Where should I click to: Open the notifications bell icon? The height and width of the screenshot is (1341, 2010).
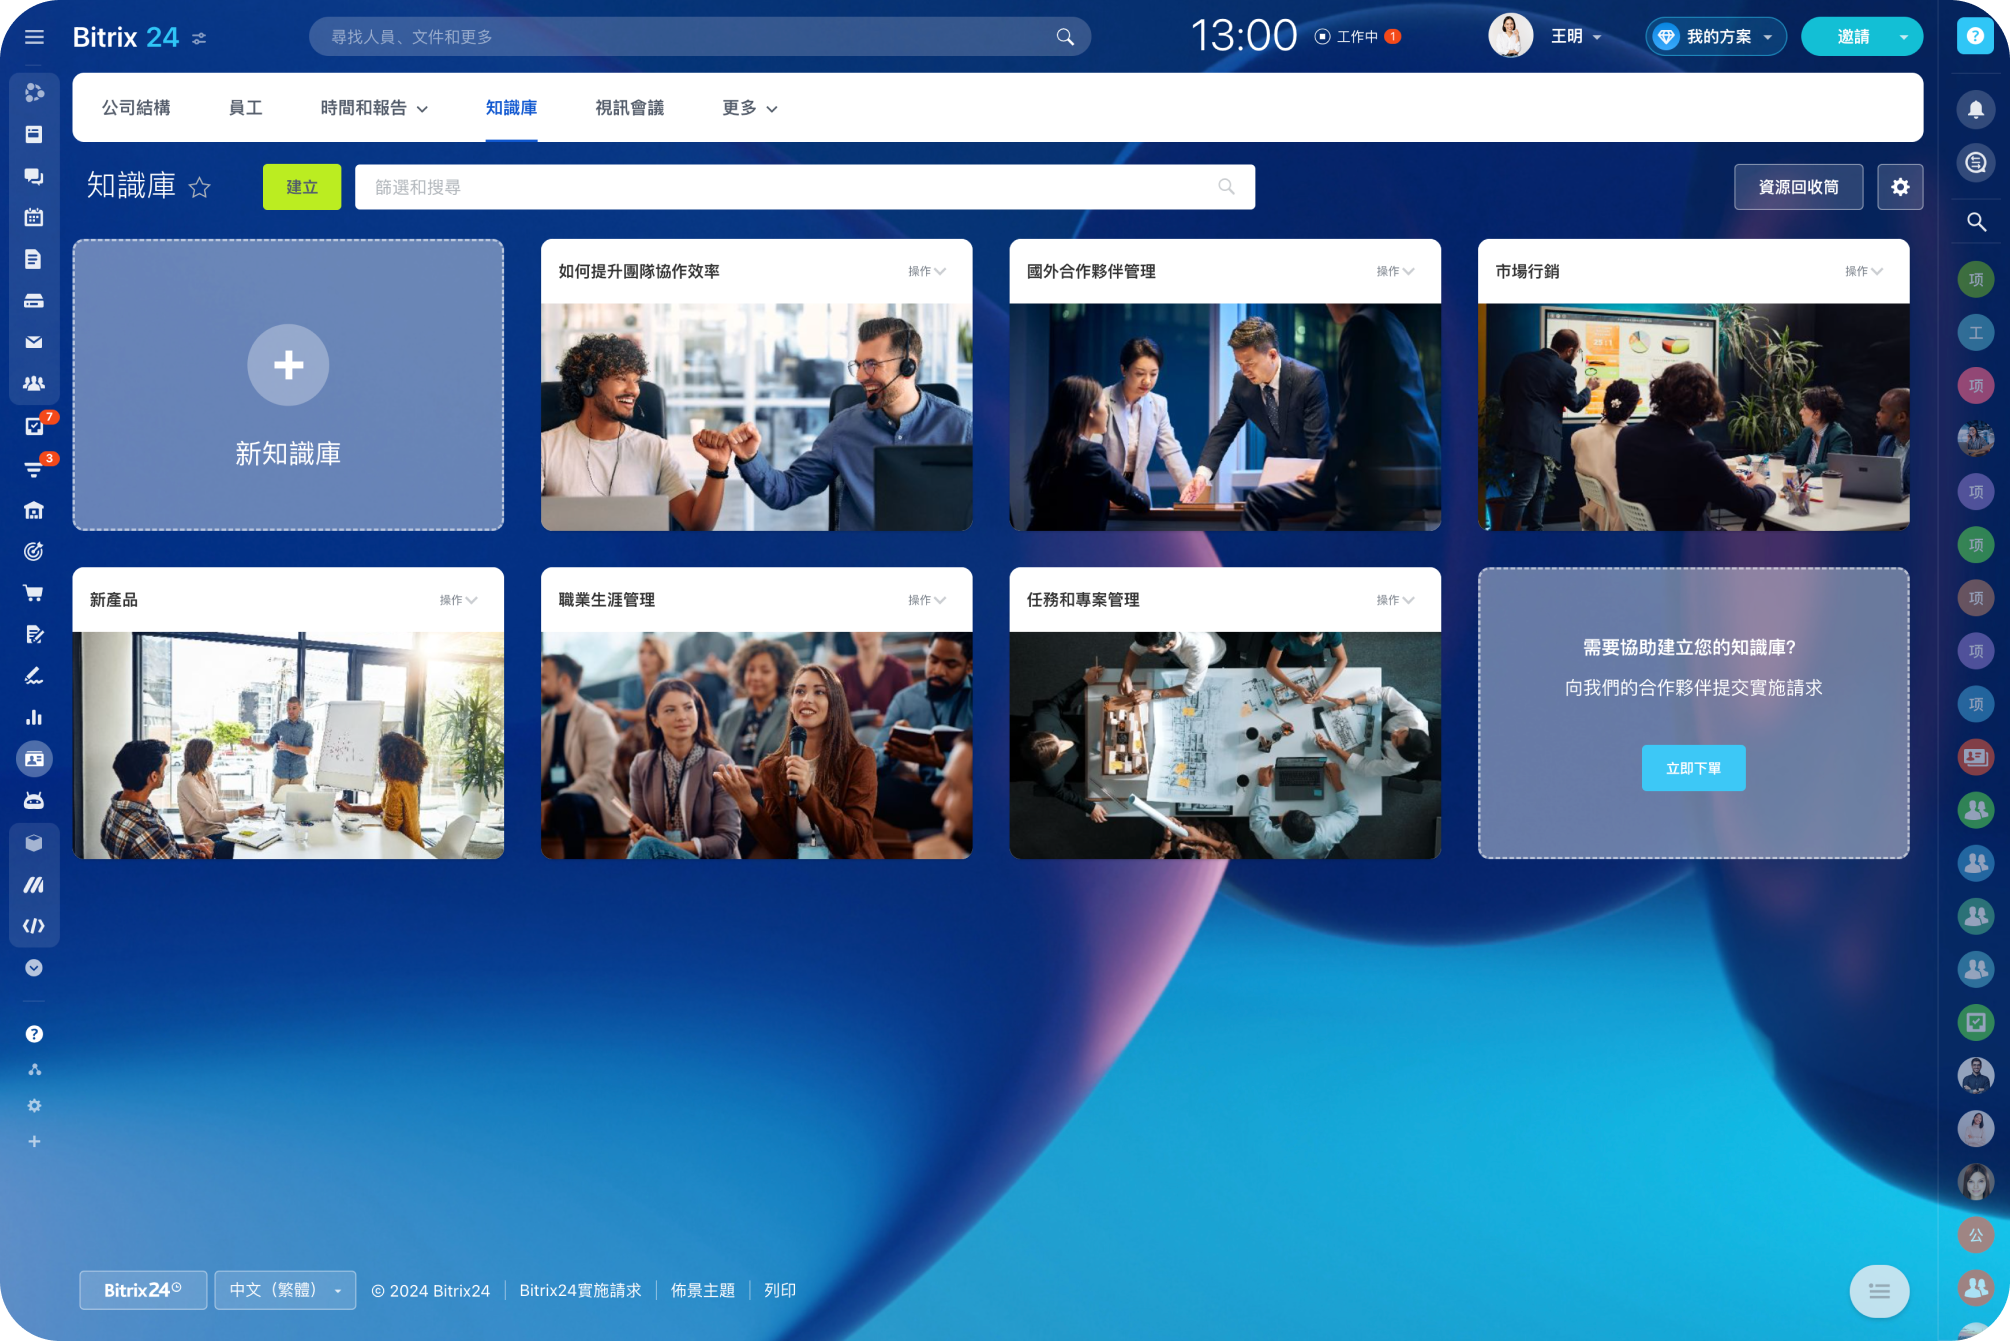(1975, 109)
